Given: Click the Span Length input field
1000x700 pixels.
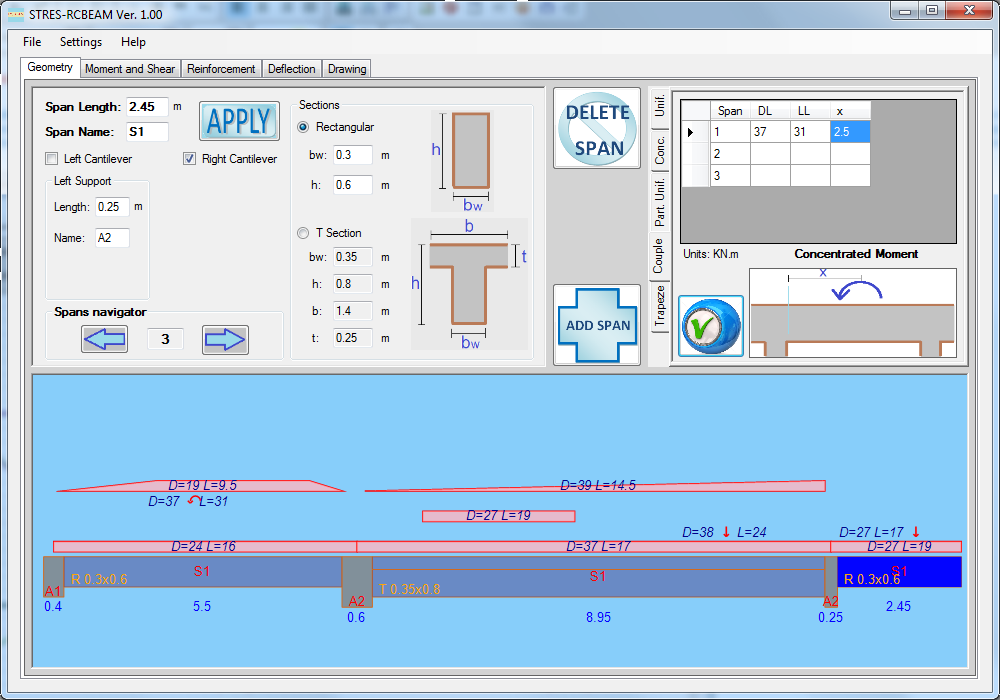Looking at the screenshot, I should [147, 106].
